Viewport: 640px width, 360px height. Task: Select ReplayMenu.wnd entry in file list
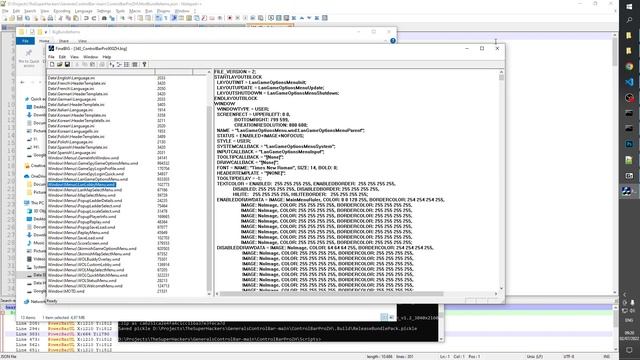(x=78, y=232)
